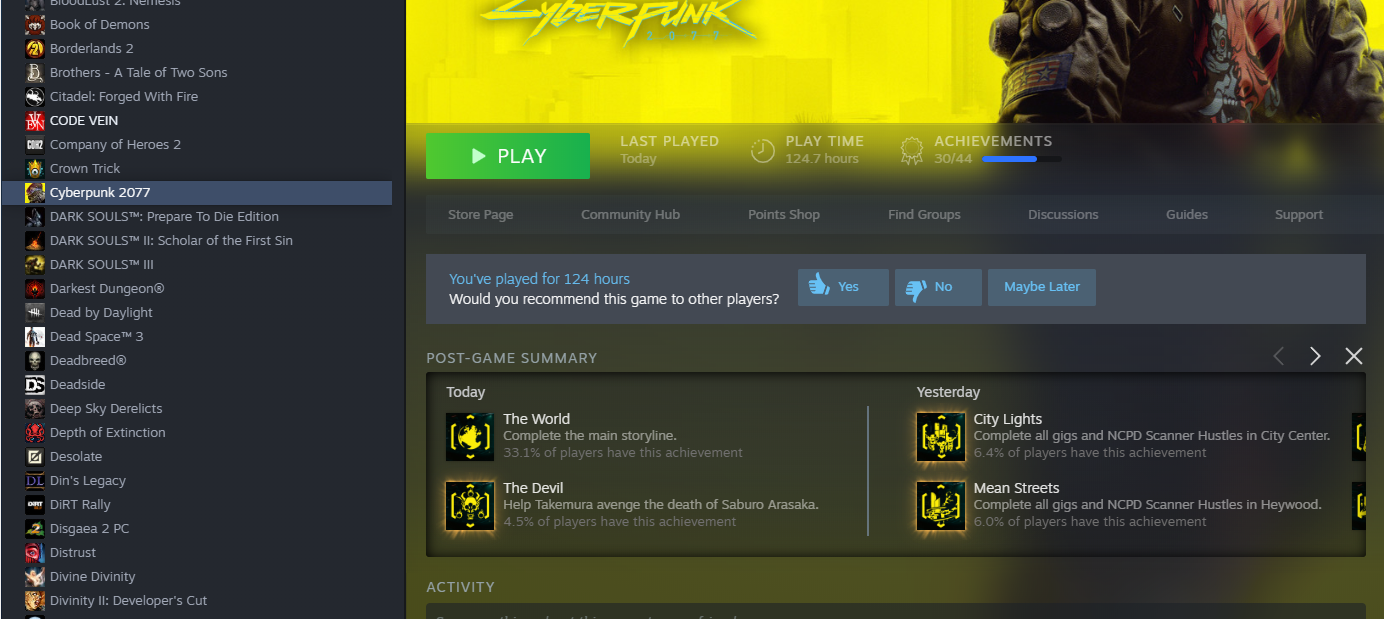The width and height of the screenshot is (1384, 619).
Task: Show the previous post-game summary page
Action: (1278, 356)
